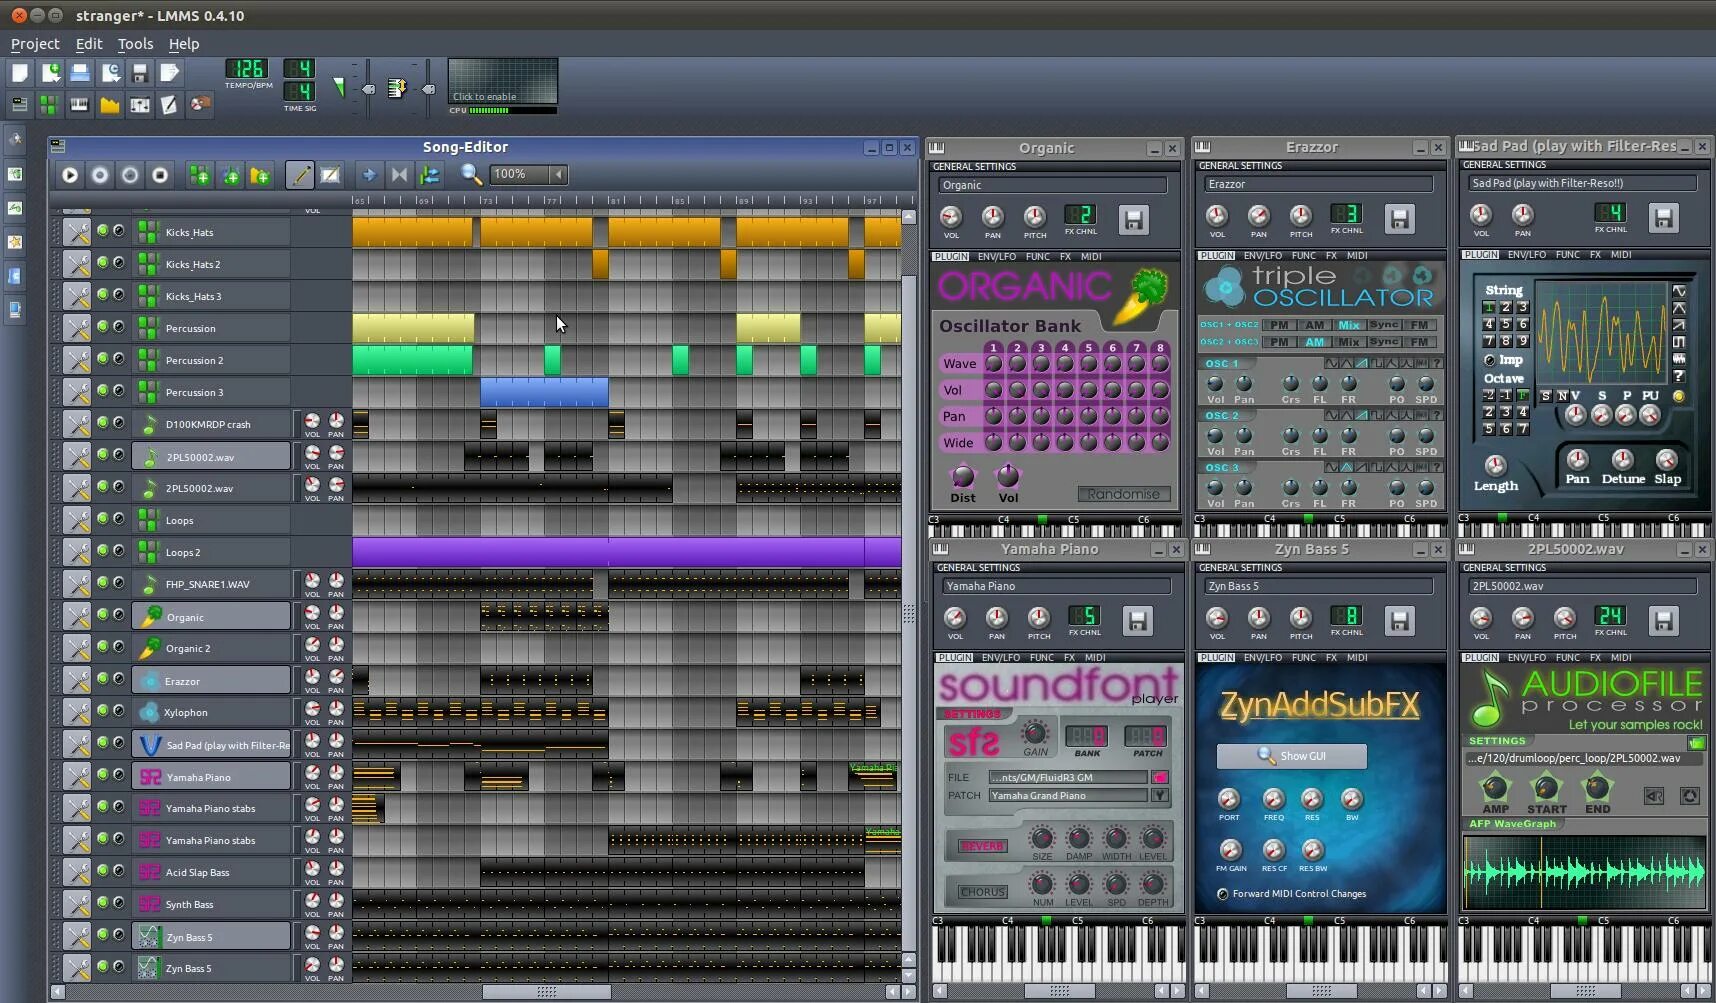This screenshot has width=1716, height=1003.
Task: Click the sfz file browse button in soundfont player
Action: pyautogui.click(x=1160, y=777)
